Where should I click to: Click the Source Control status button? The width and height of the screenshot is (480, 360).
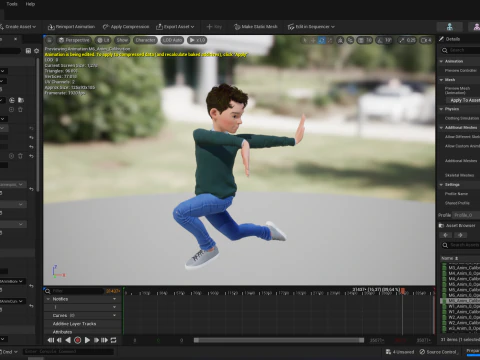[438, 352]
